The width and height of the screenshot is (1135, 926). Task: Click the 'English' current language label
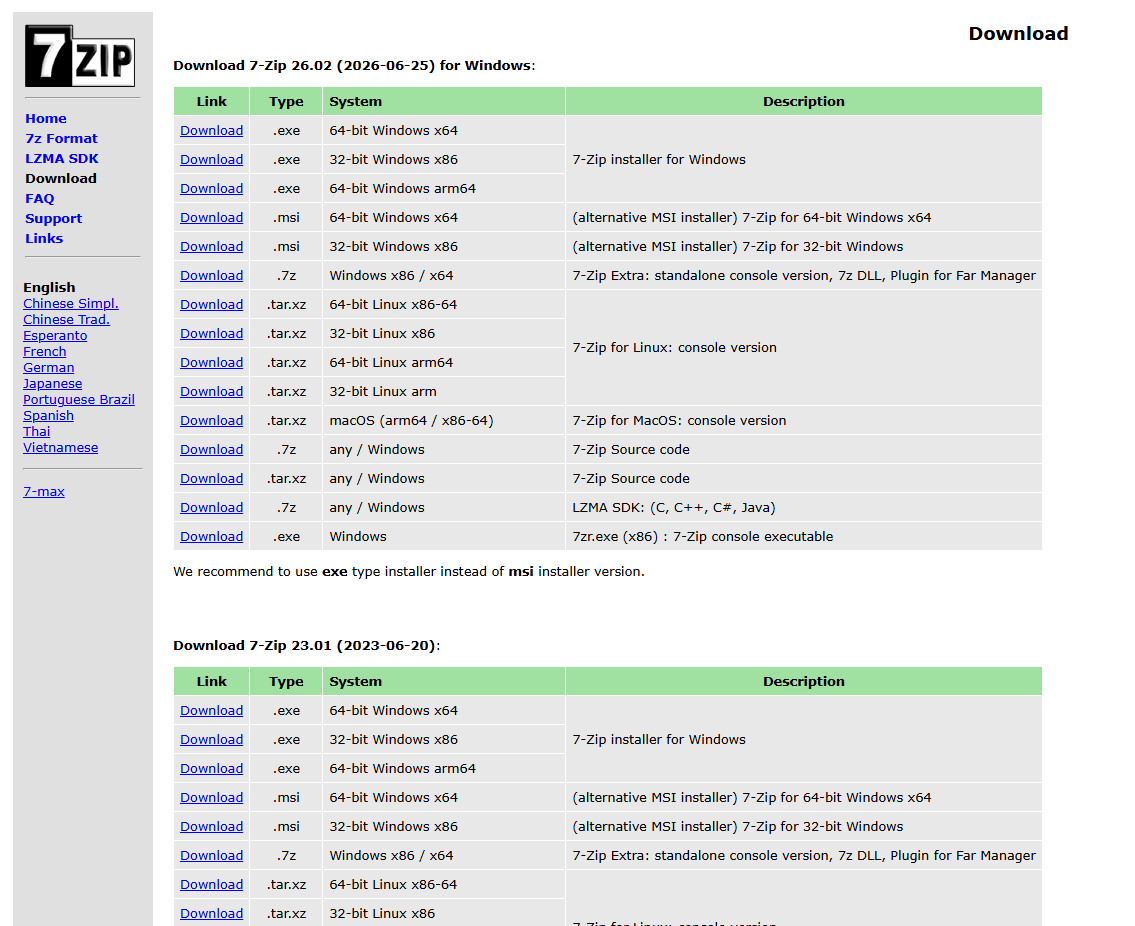pyautogui.click(x=49, y=287)
